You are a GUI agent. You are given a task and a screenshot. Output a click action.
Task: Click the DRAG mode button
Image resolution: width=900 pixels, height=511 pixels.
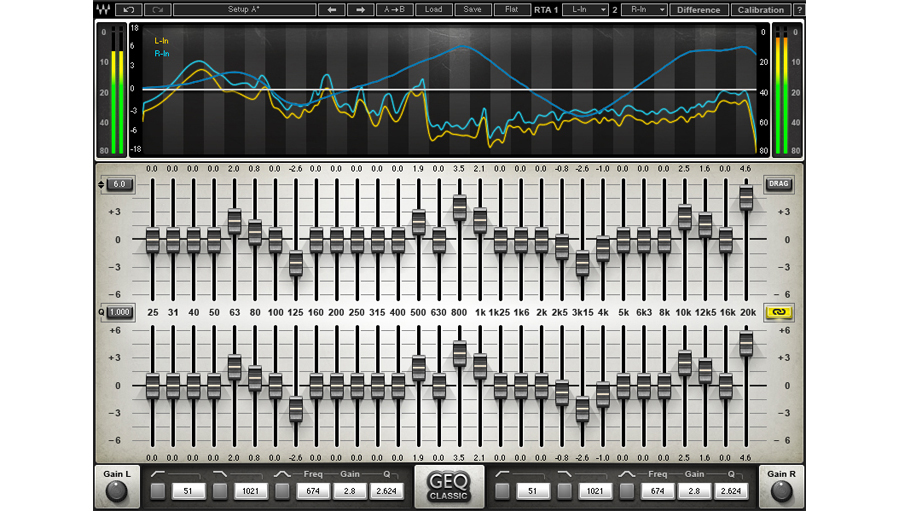point(778,184)
